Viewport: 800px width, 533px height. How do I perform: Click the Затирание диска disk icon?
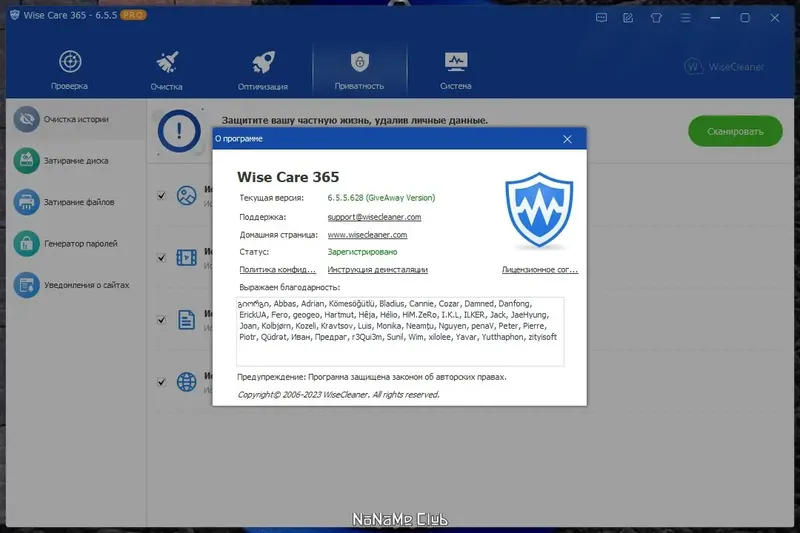point(27,161)
